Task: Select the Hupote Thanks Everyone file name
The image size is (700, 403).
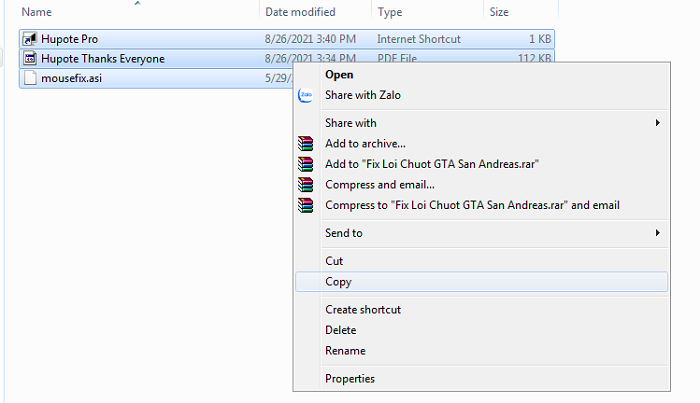Action: (x=103, y=58)
